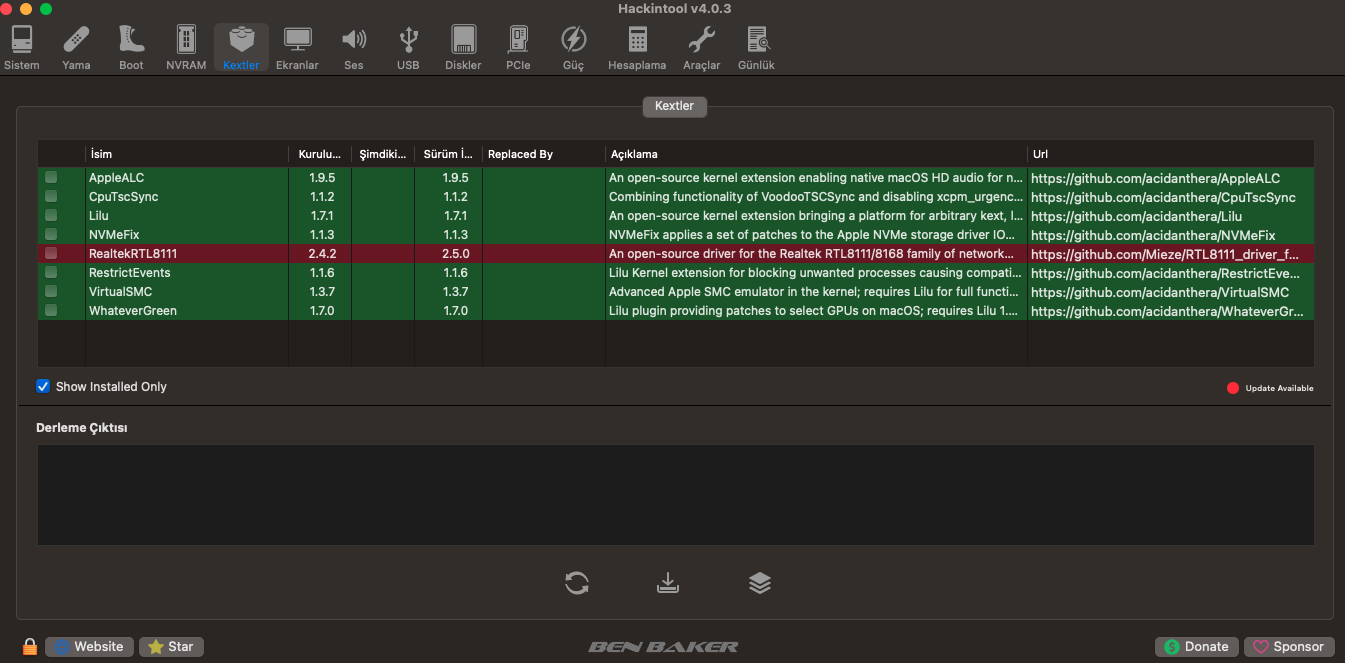
Task: Select the Kextler tab label
Action: pyautogui.click(x=674, y=106)
